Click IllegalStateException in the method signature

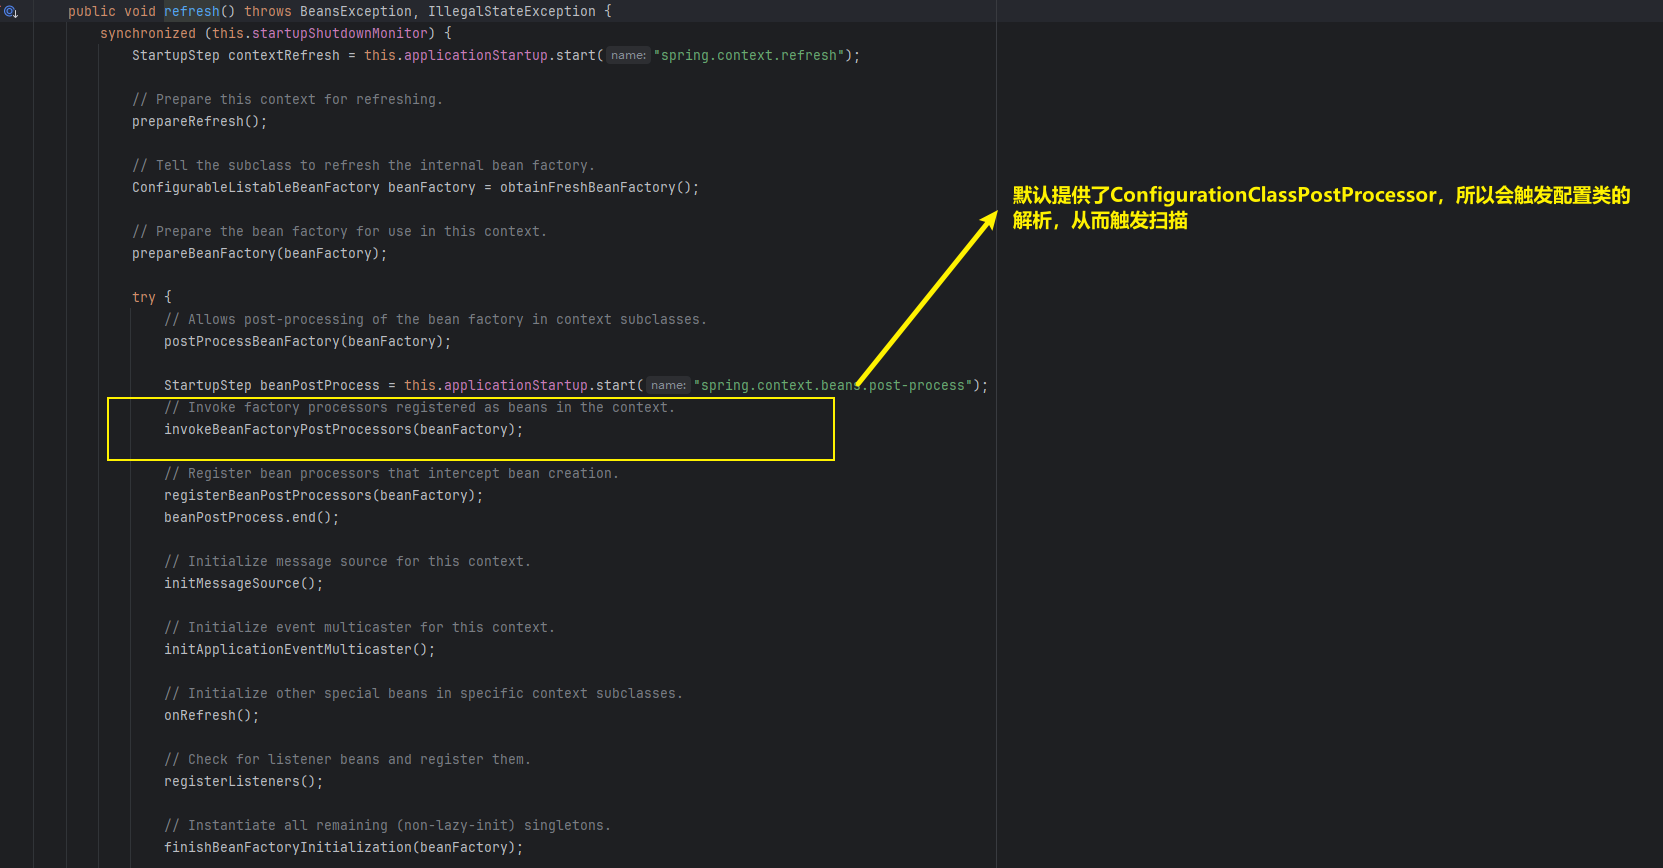click(x=512, y=12)
